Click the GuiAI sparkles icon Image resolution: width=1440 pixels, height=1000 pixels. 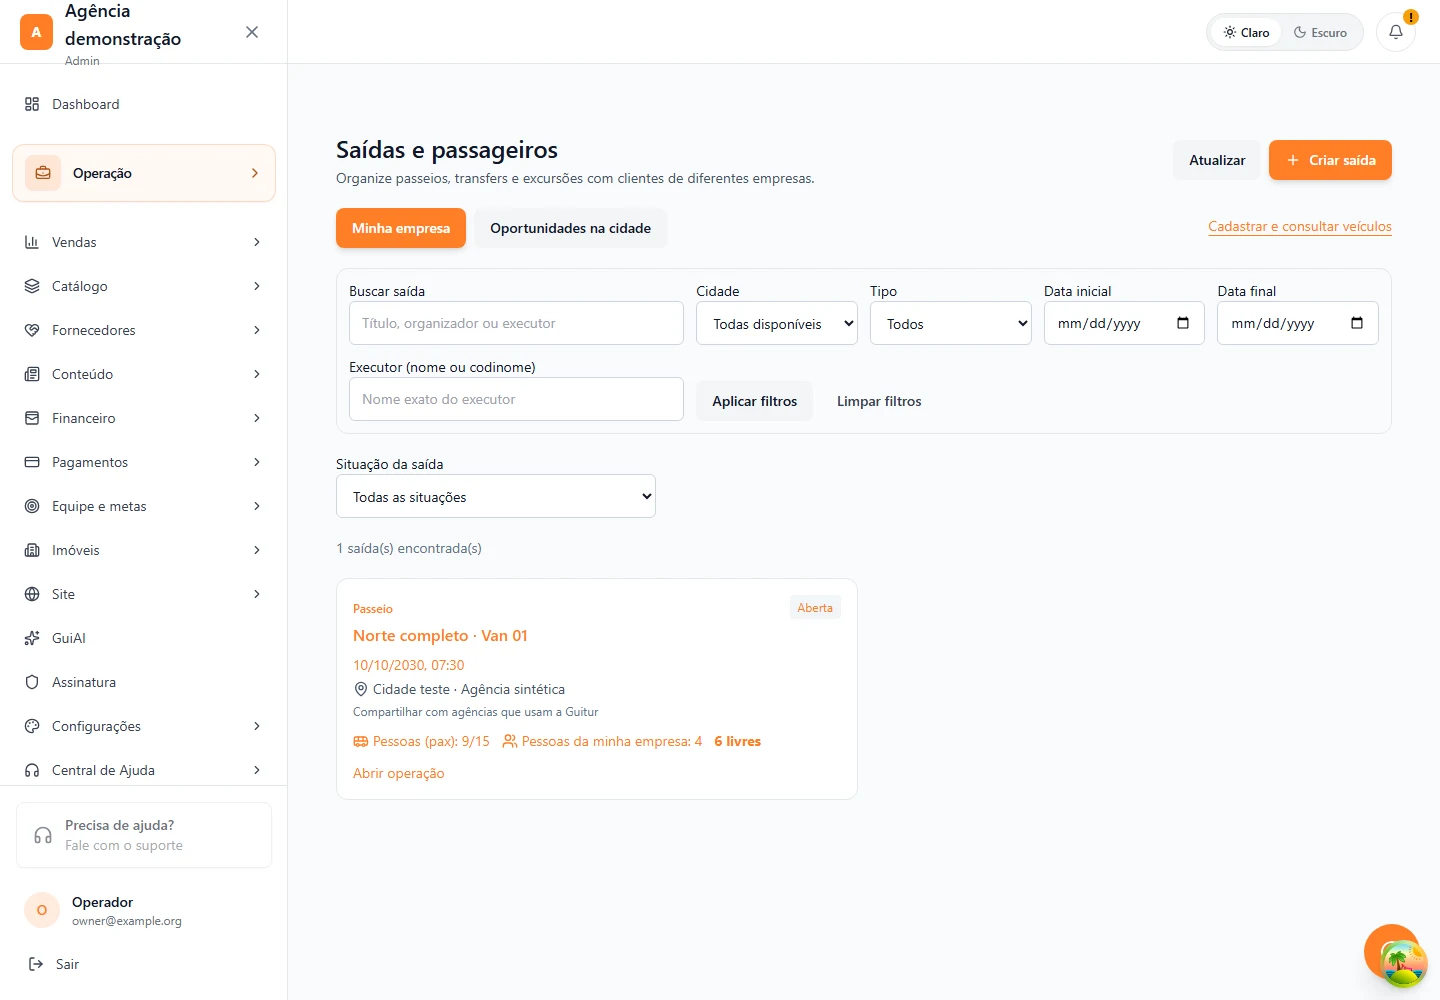coord(32,638)
